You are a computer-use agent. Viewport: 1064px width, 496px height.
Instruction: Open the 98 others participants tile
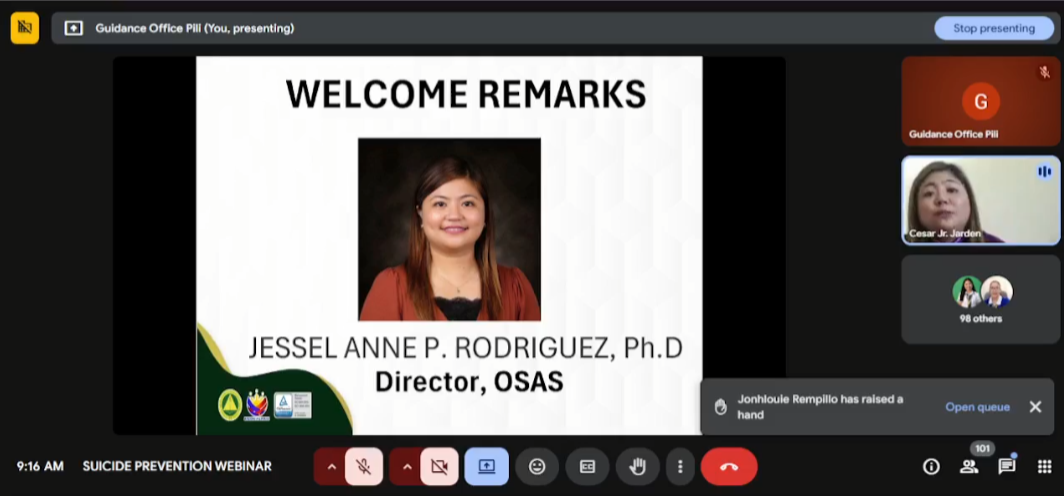[x=980, y=299]
